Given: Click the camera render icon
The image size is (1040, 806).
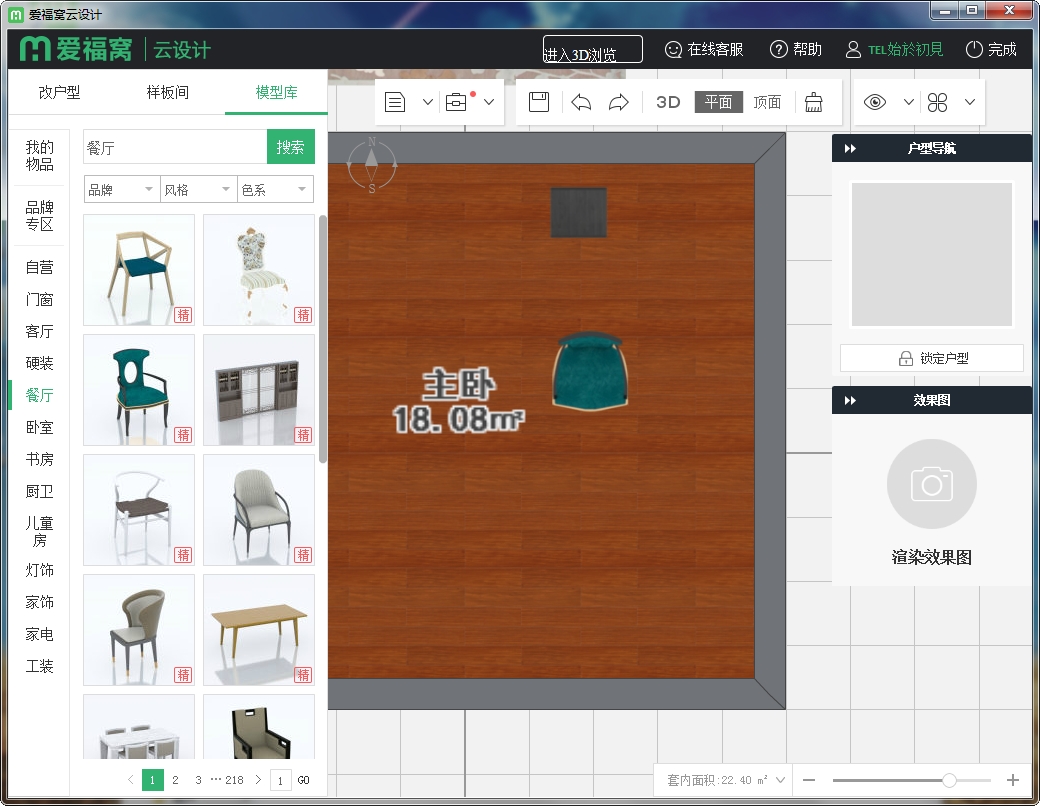Looking at the screenshot, I should (931, 485).
